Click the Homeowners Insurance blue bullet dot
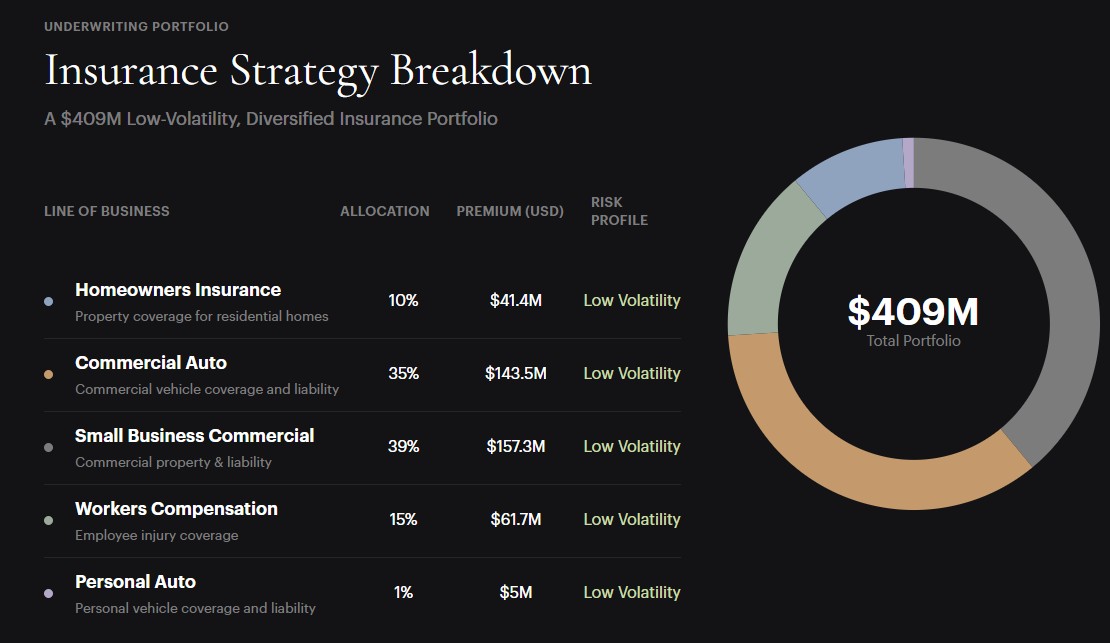The image size is (1110, 643). click(x=48, y=301)
